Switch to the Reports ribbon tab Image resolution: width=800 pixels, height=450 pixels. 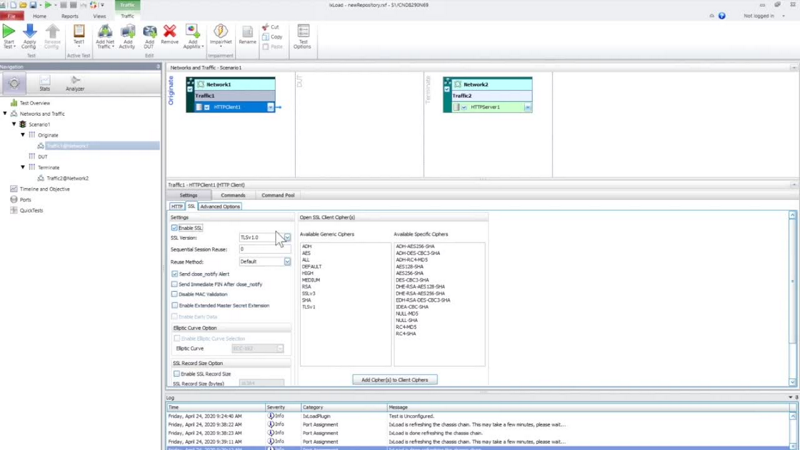click(70, 16)
